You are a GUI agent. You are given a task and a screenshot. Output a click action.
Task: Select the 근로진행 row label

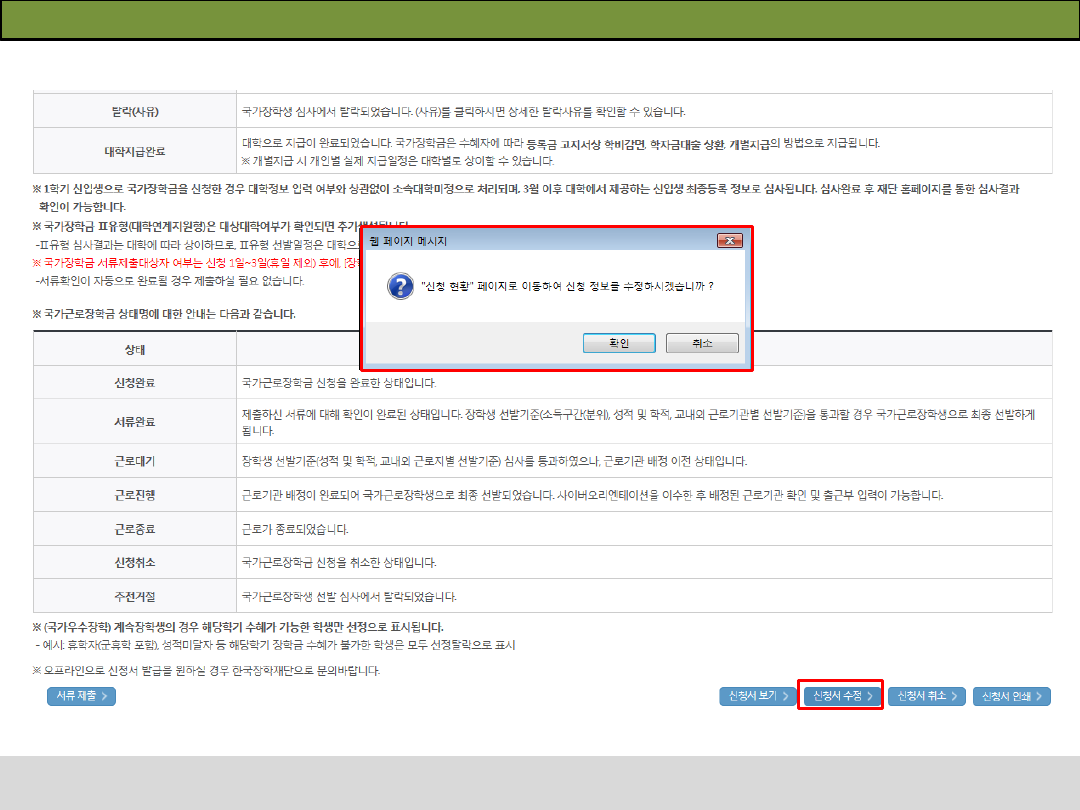point(135,495)
